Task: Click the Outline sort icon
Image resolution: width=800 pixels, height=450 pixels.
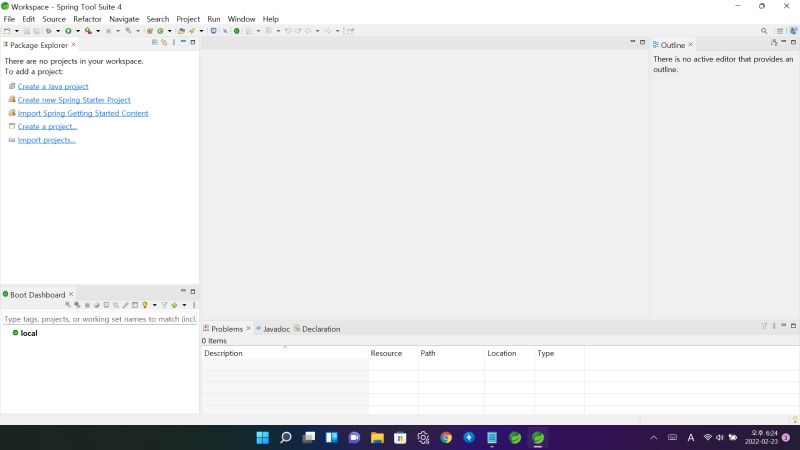Action: click(x=774, y=42)
